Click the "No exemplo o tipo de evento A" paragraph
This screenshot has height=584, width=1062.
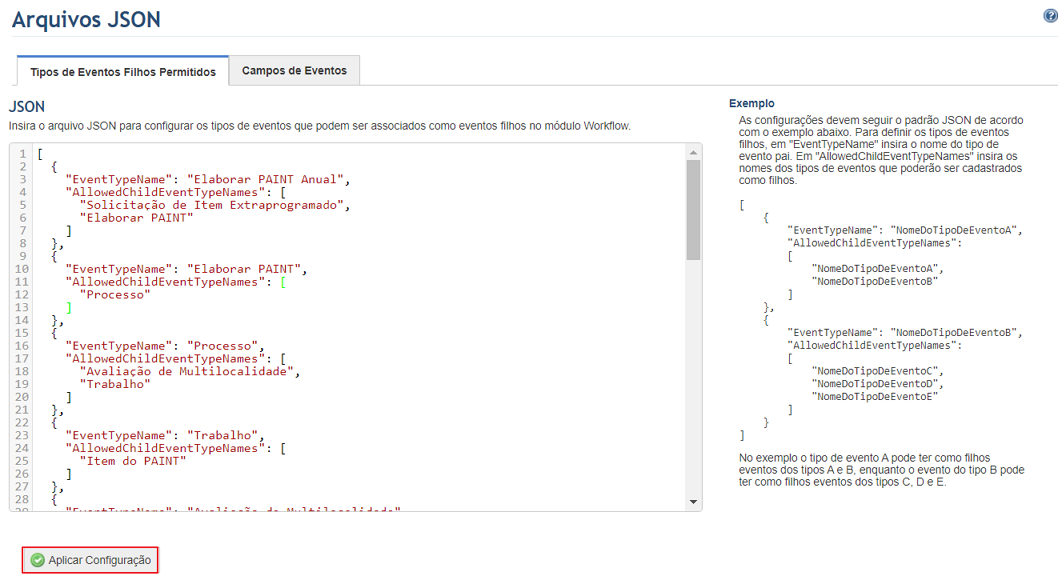(x=881, y=470)
